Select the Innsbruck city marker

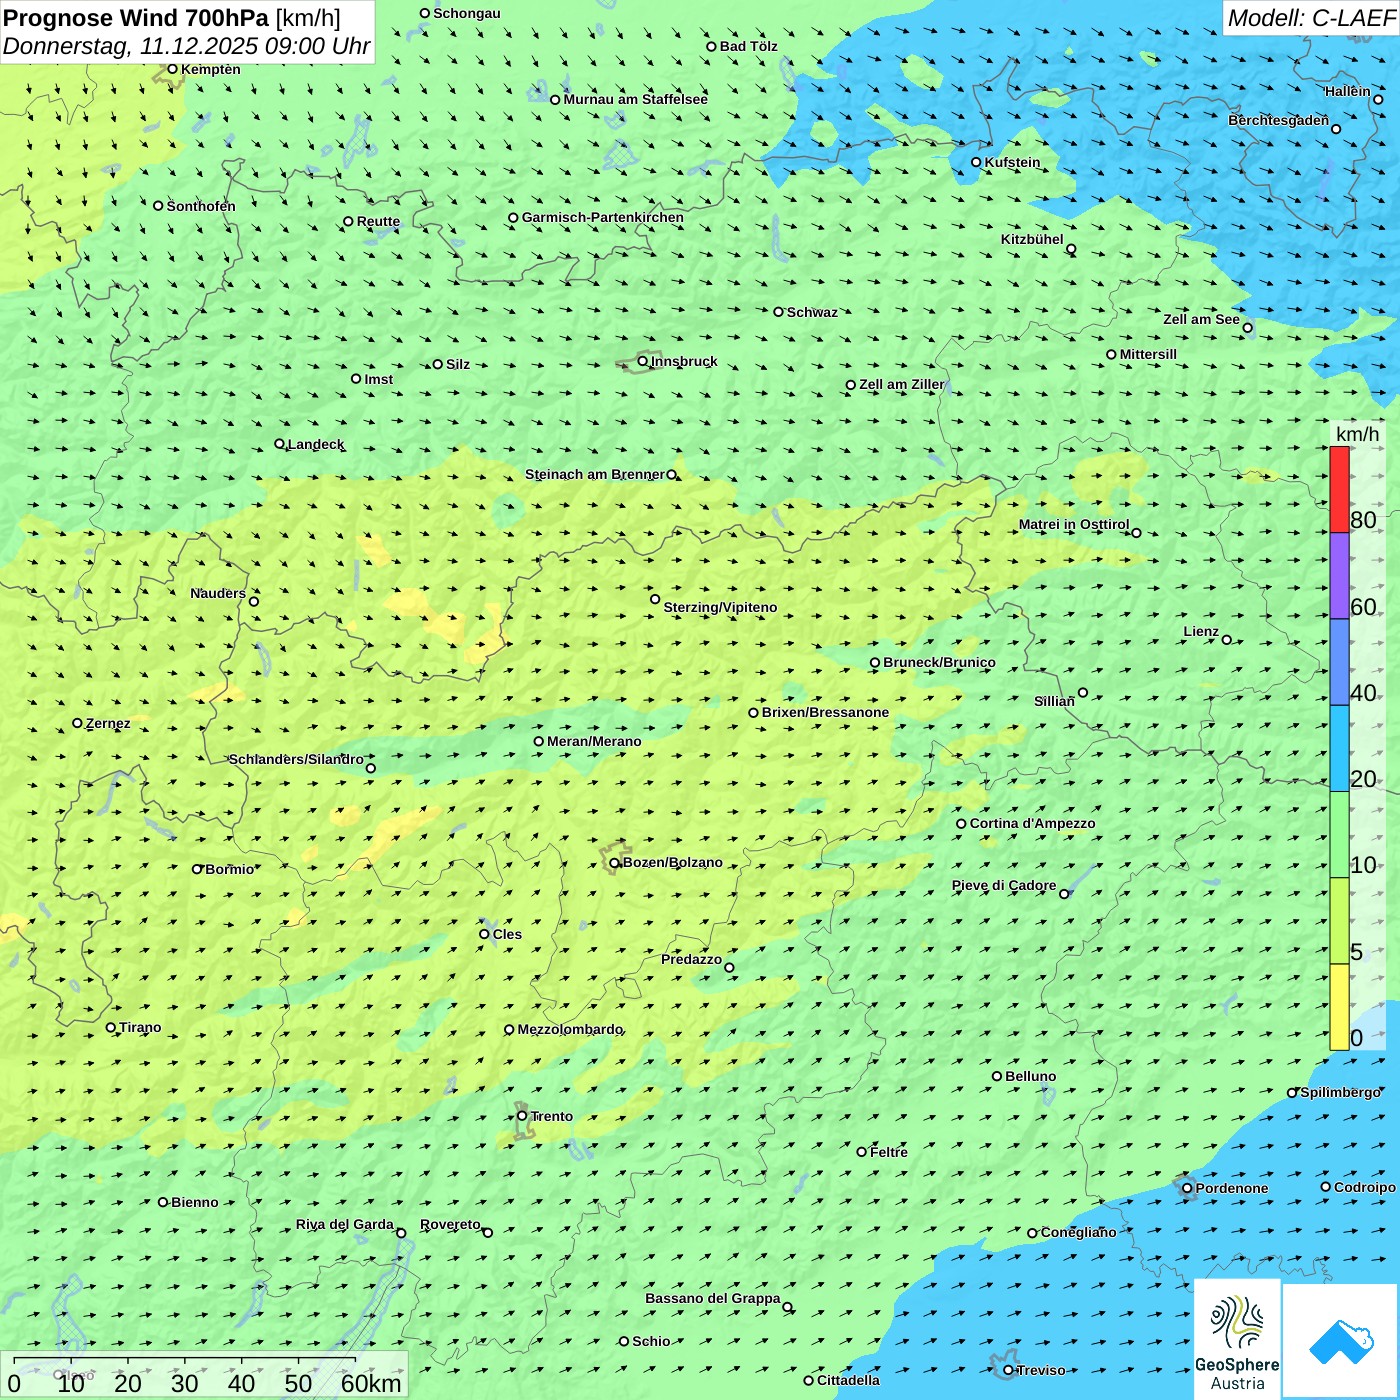tap(643, 361)
